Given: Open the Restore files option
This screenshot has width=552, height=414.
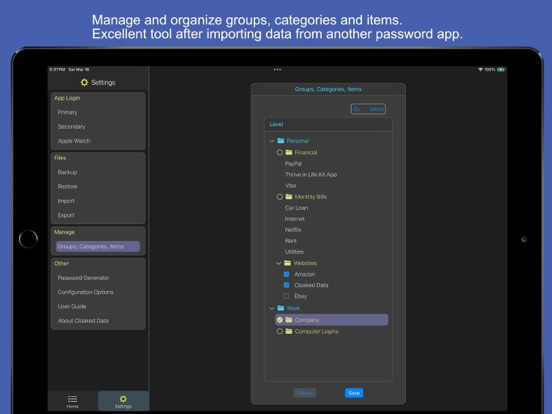Looking at the screenshot, I should pyautogui.click(x=67, y=186).
